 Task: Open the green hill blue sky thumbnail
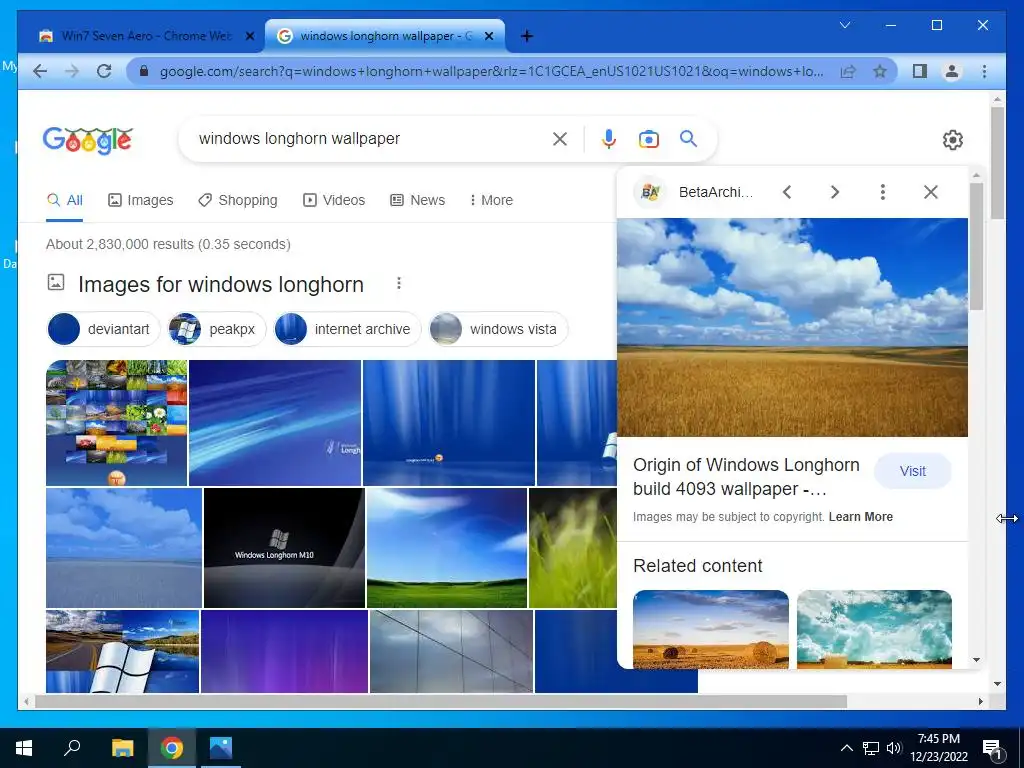[x=447, y=548]
